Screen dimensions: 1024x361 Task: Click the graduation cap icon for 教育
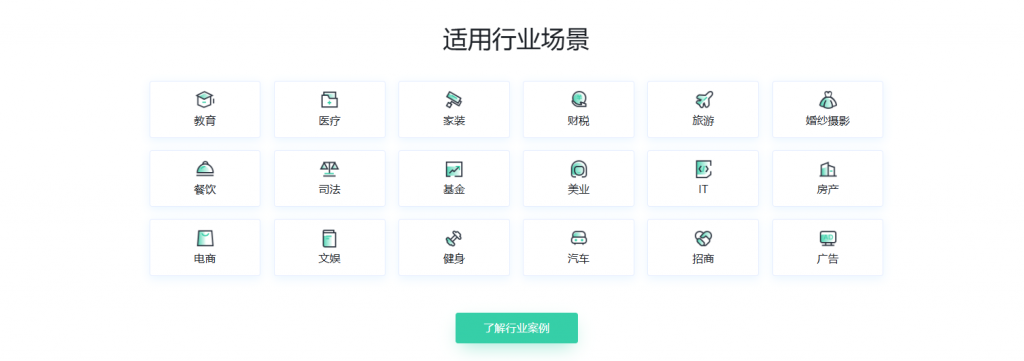(x=205, y=100)
